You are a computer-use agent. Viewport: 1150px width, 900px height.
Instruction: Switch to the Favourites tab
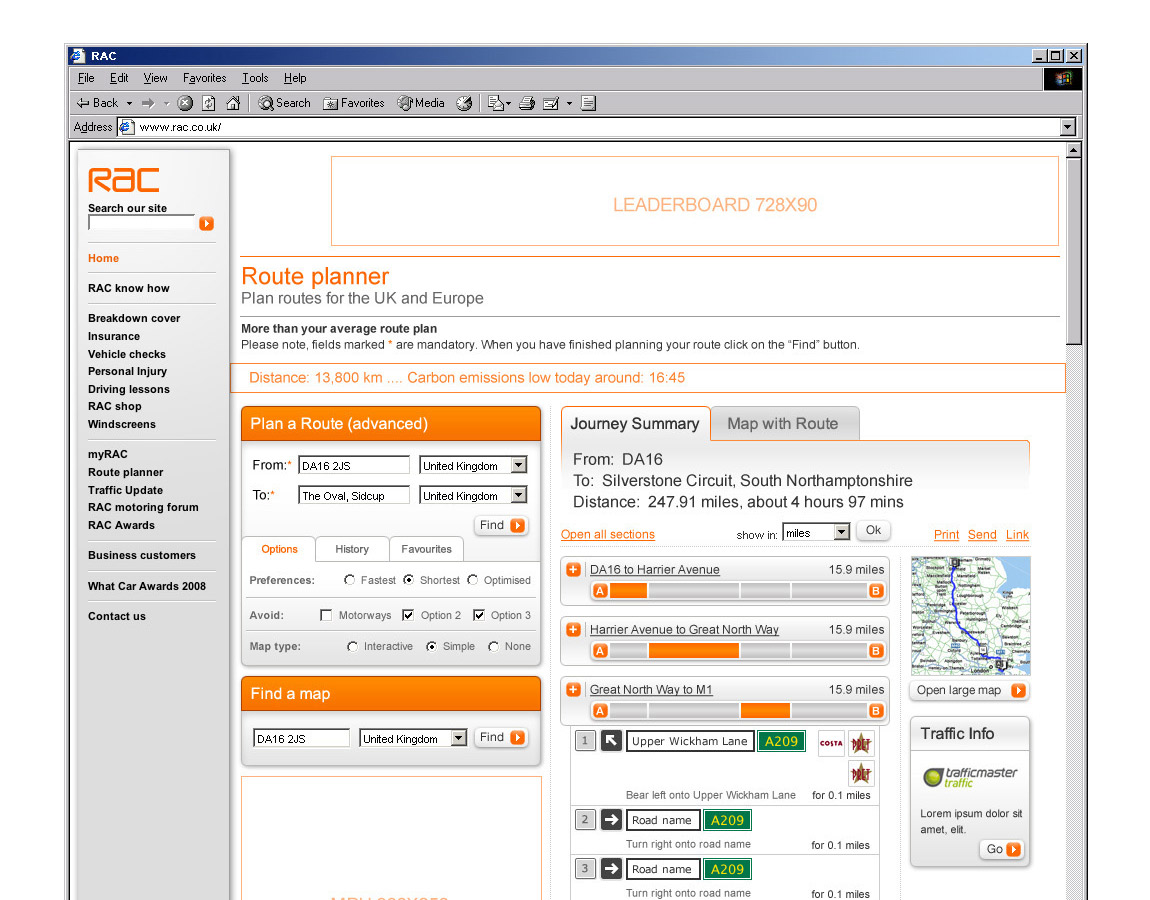pyautogui.click(x=427, y=549)
